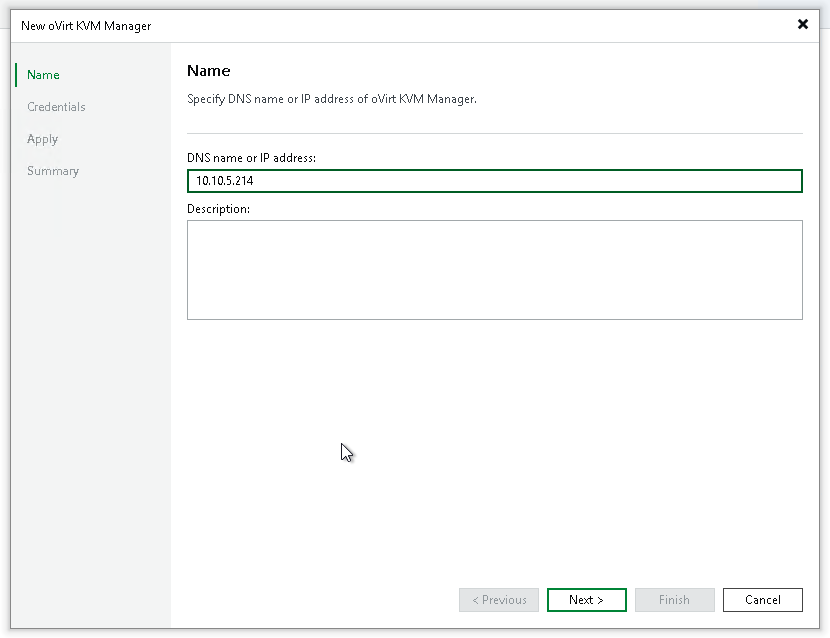Focus the DNS name or IP address field
Screen dimensions: 830x638
point(494,181)
